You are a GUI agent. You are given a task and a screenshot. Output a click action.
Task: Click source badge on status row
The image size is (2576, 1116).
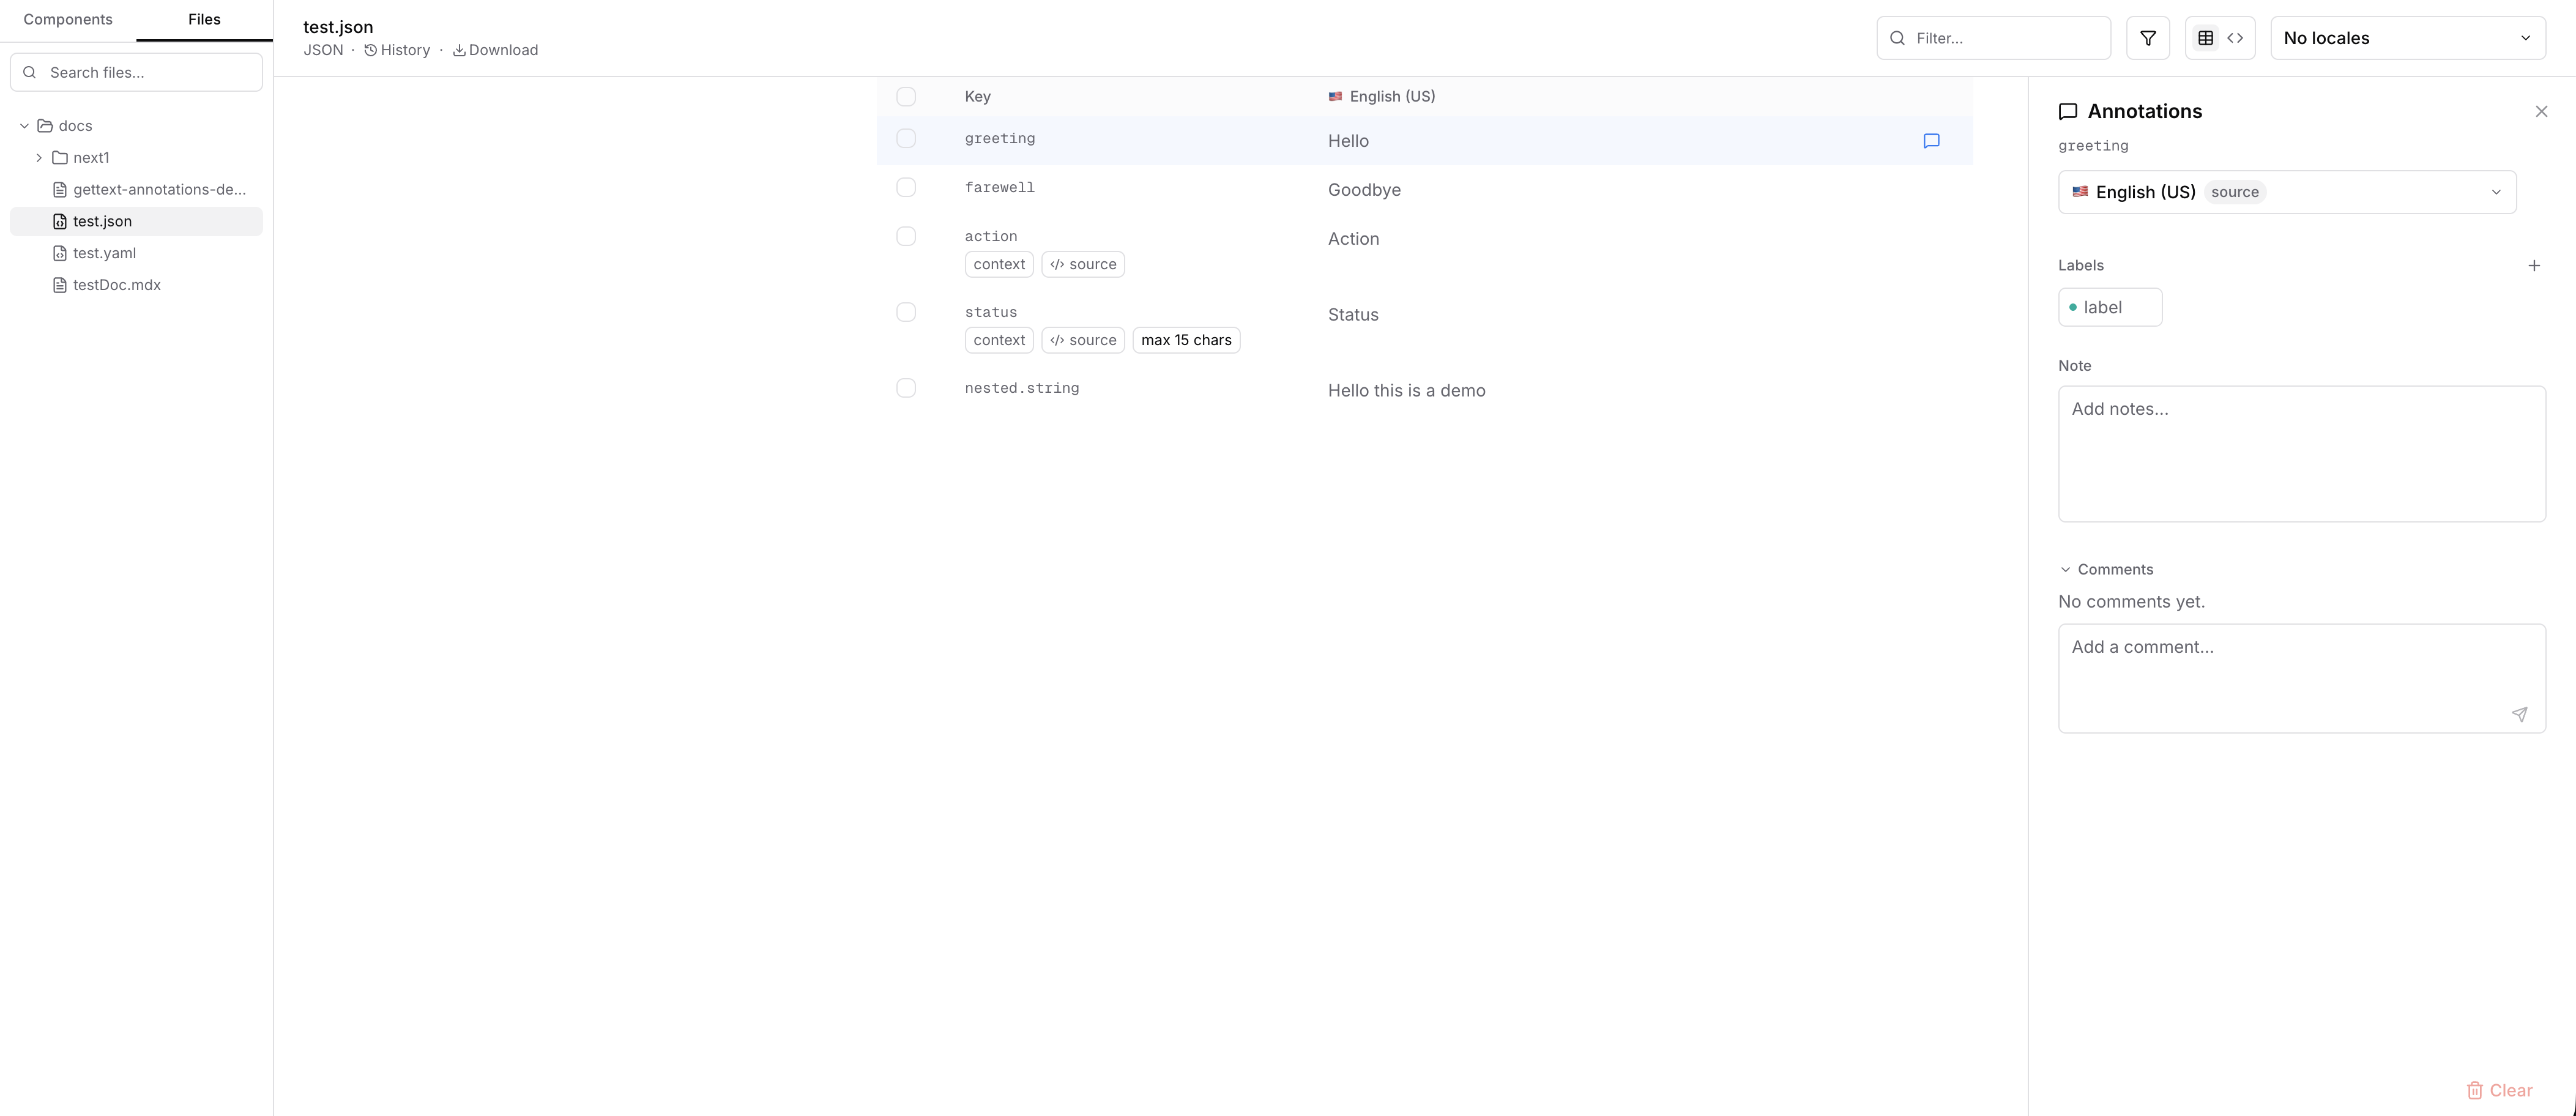pos(1083,340)
